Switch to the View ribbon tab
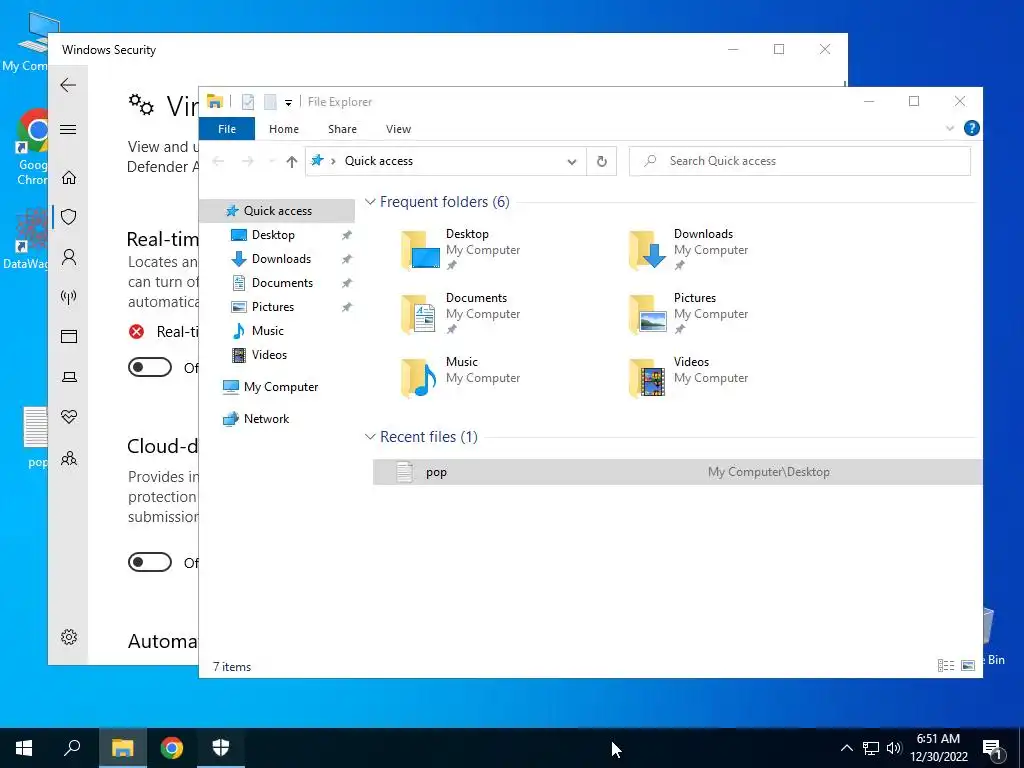 pyautogui.click(x=398, y=129)
